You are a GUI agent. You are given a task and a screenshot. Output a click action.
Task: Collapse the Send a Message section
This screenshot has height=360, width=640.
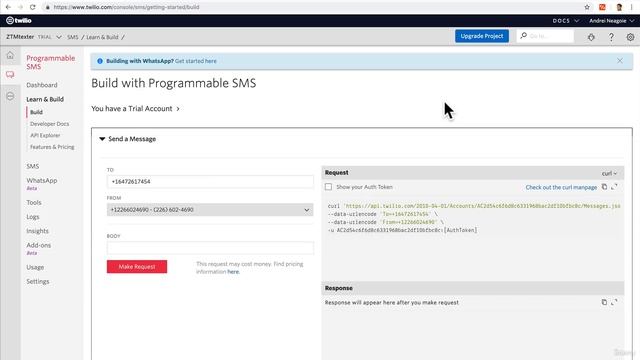(x=128, y=139)
